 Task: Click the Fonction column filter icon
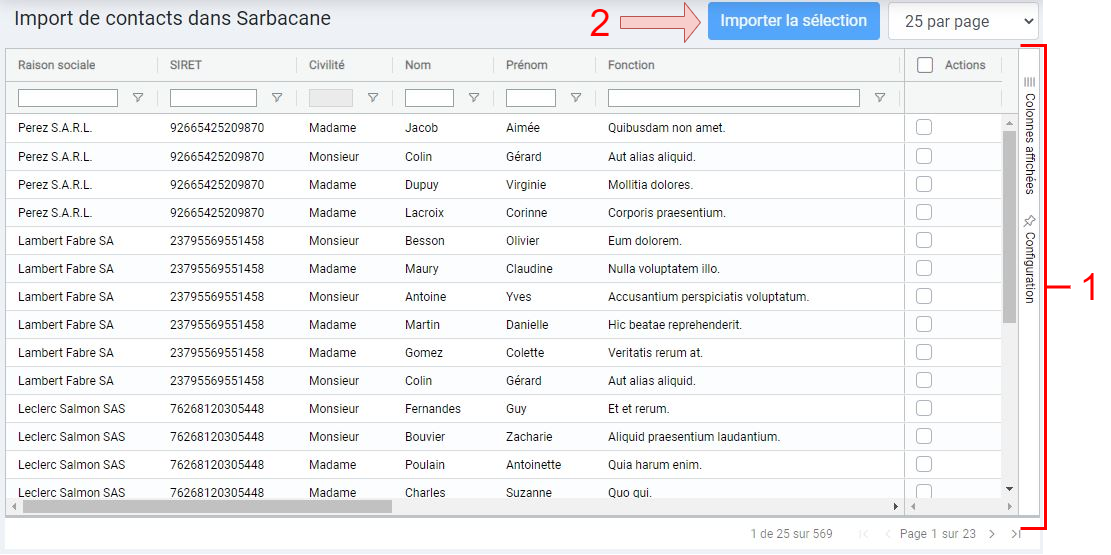(x=880, y=98)
